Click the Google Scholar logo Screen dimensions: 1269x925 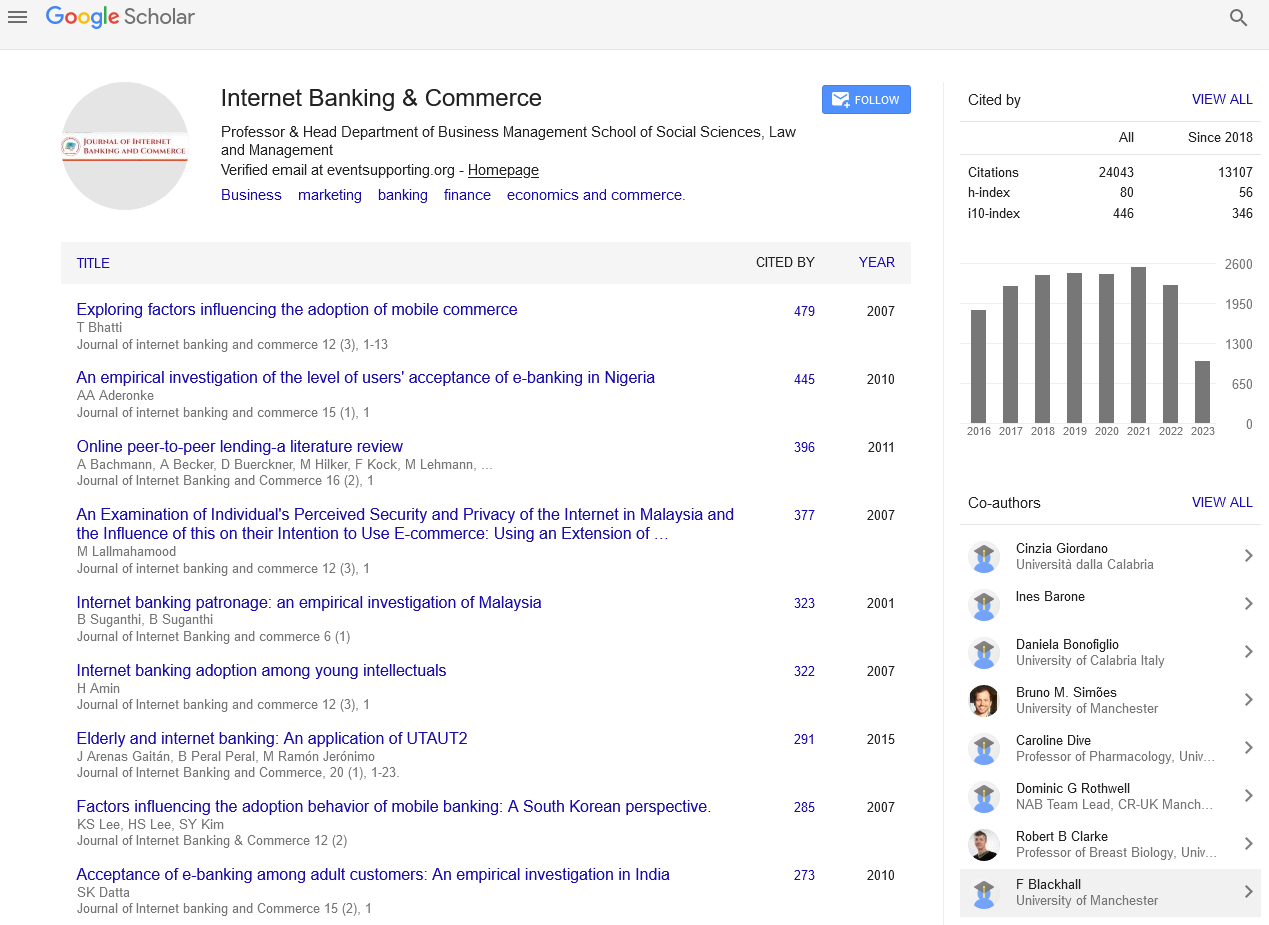click(120, 17)
